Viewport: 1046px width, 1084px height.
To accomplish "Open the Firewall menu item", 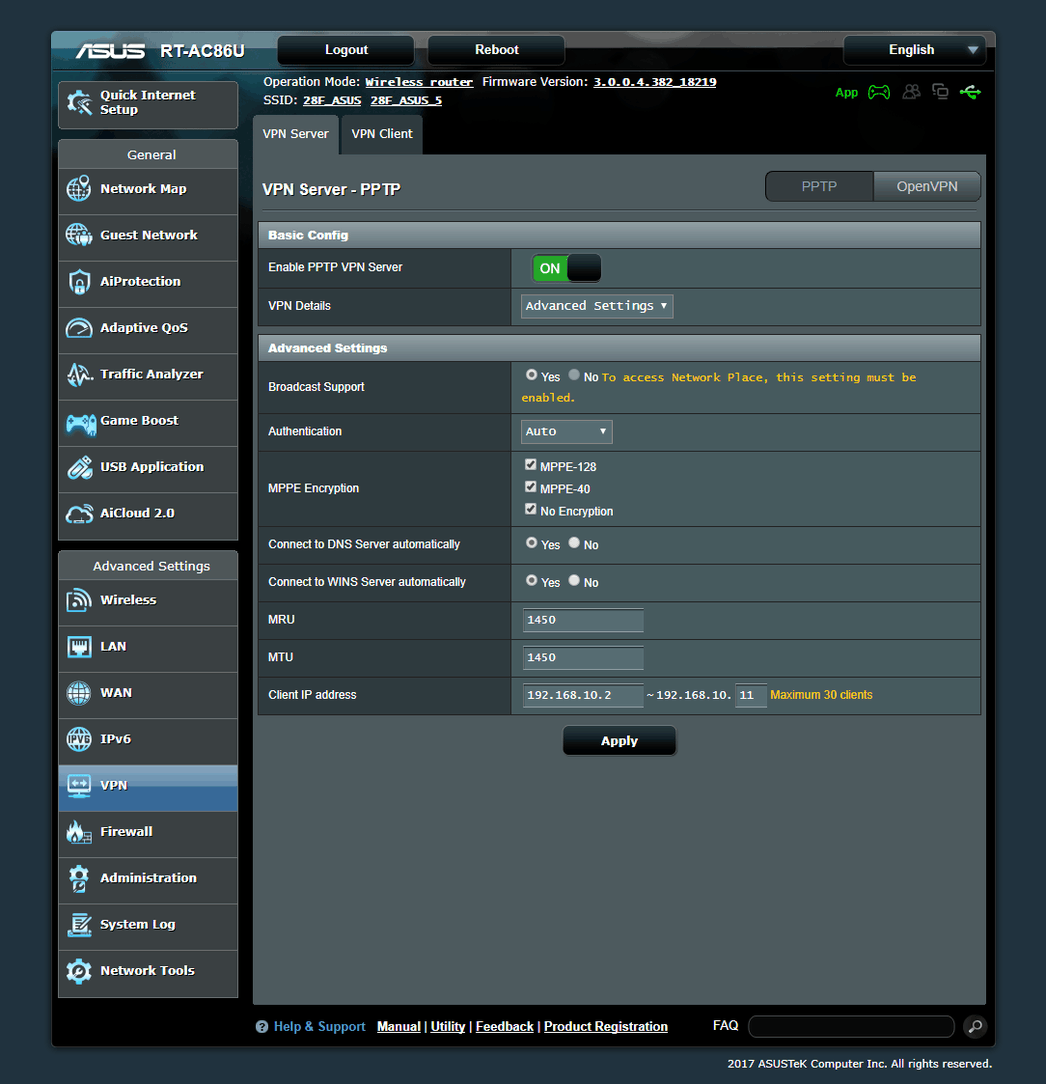I will (148, 832).
